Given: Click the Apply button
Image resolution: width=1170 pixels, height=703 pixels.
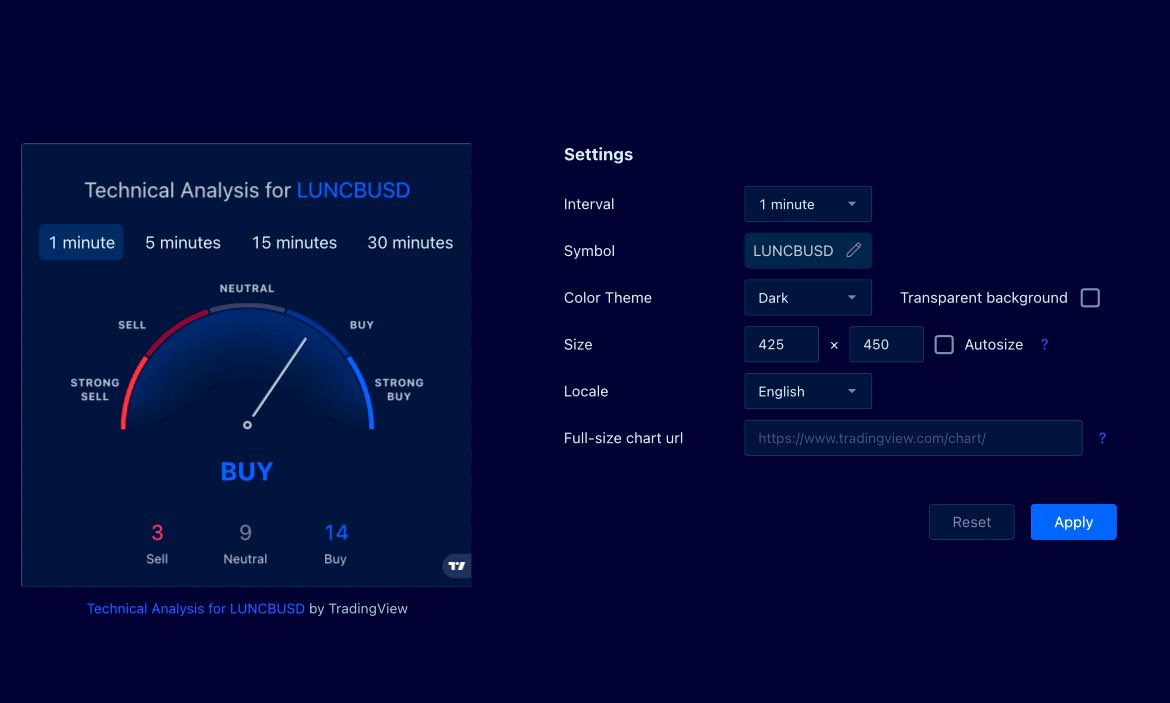Looking at the screenshot, I should click(x=1074, y=522).
